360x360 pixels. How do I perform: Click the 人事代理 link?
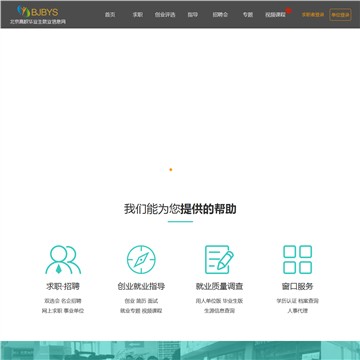tap(298, 311)
